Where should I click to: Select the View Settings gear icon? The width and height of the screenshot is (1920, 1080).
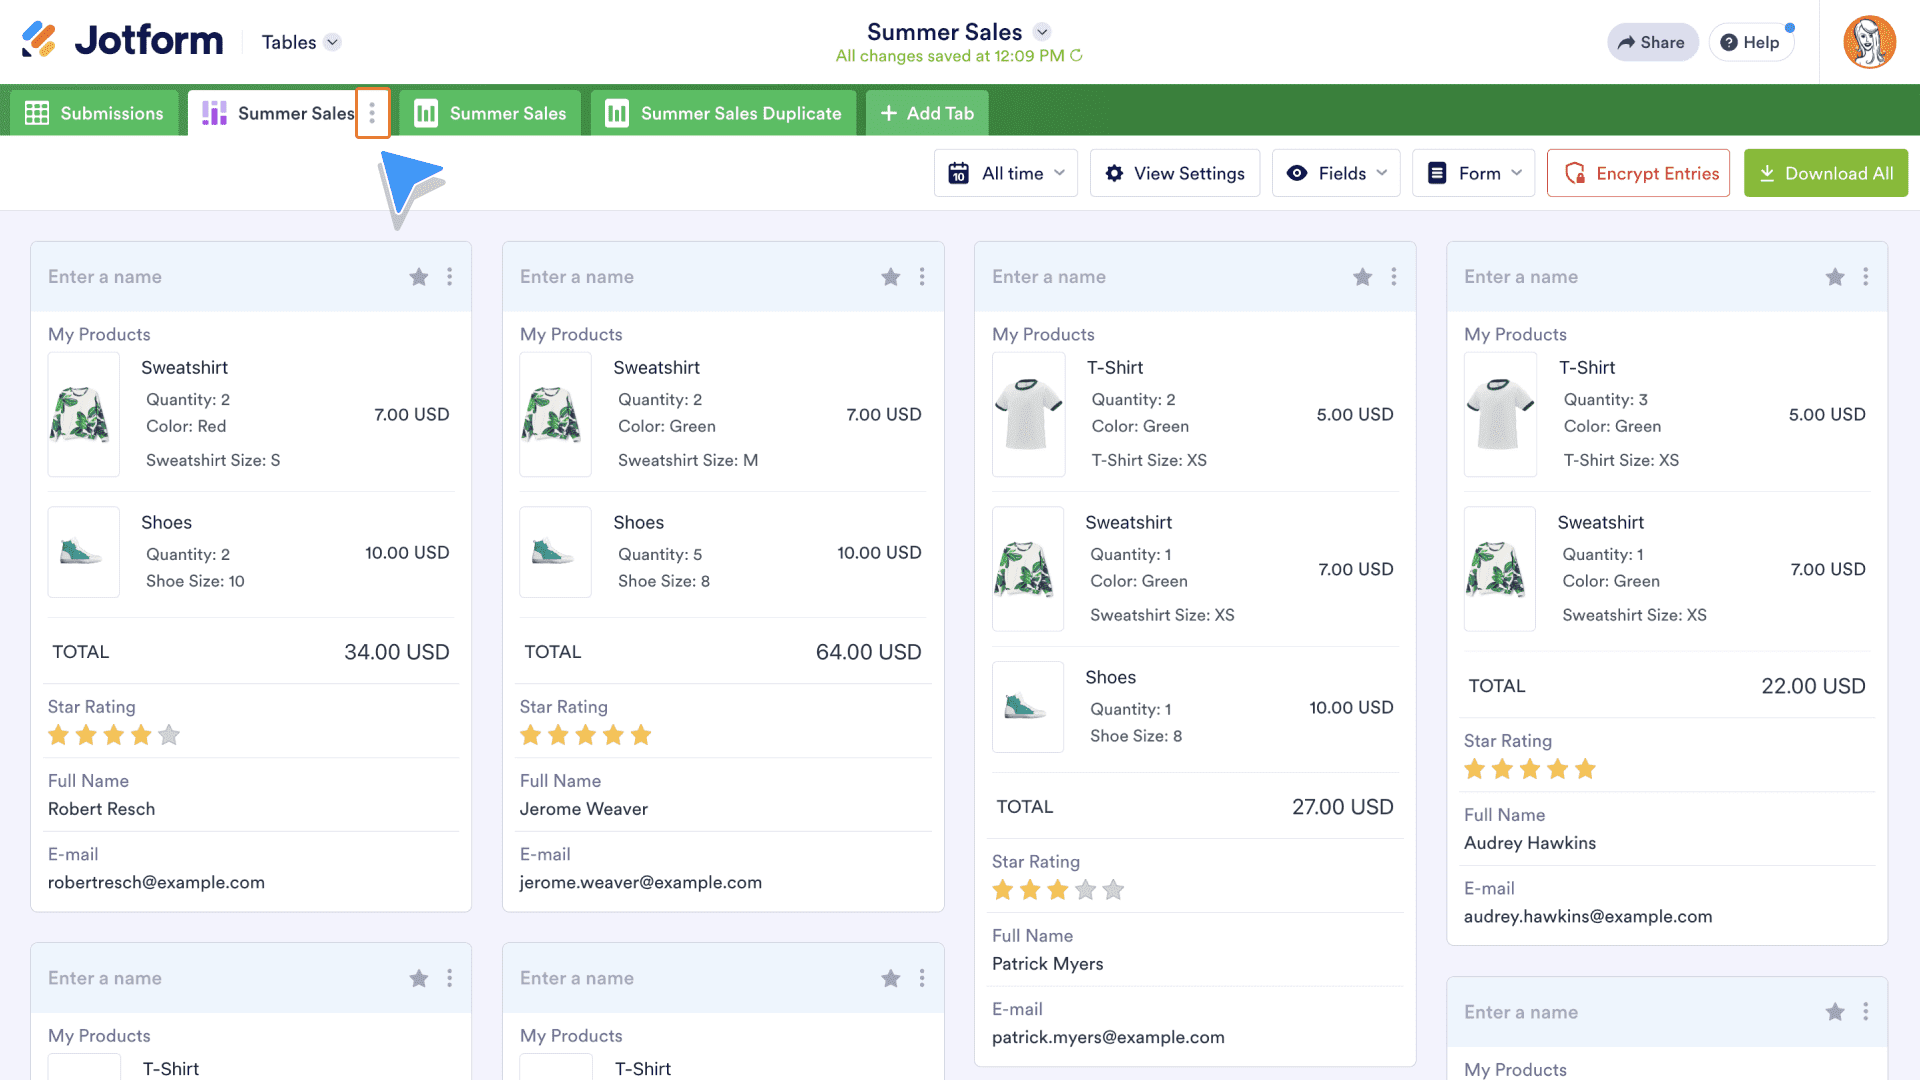(x=1114, y=173)
